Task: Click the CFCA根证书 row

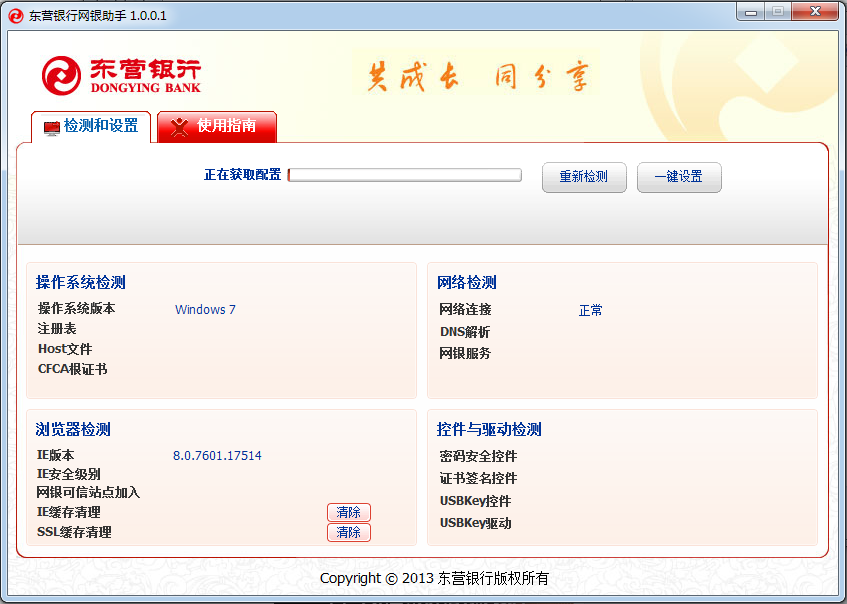Action: (72, 369)
